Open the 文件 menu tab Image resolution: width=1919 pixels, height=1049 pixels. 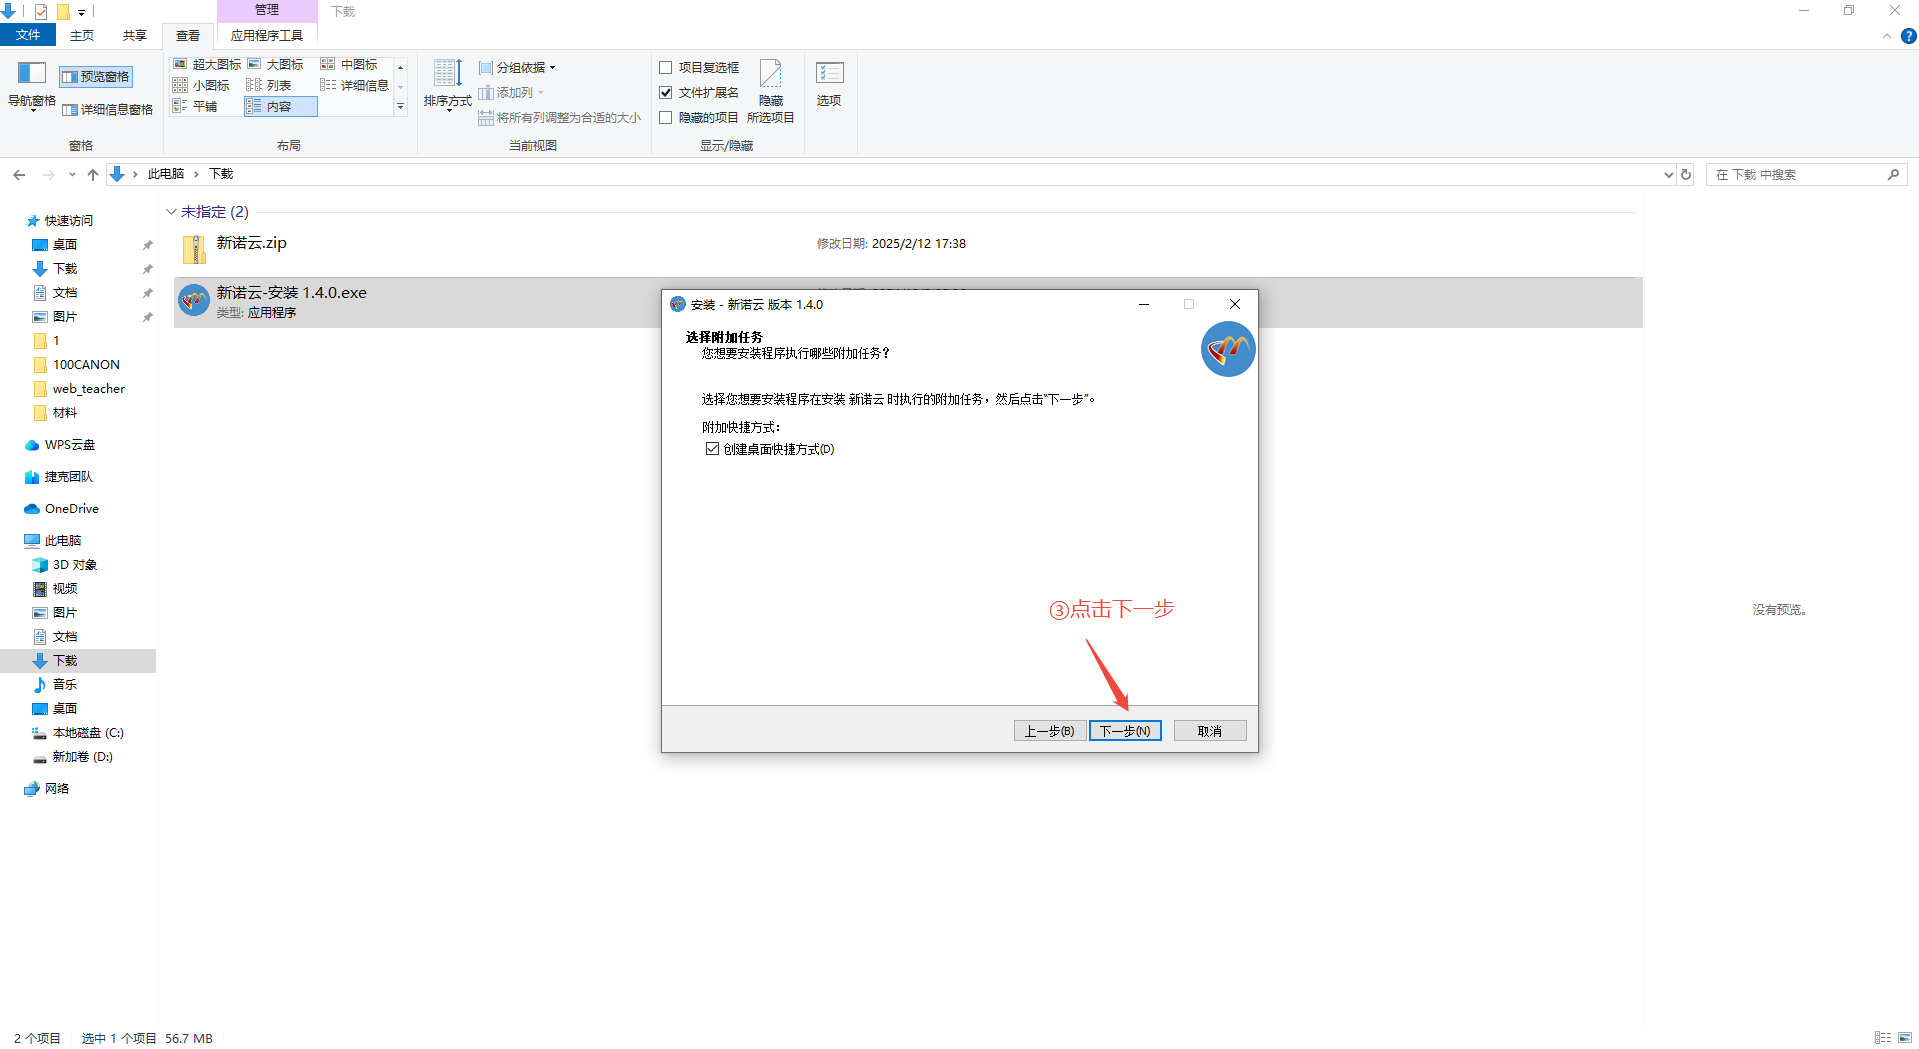pos(28,35)
